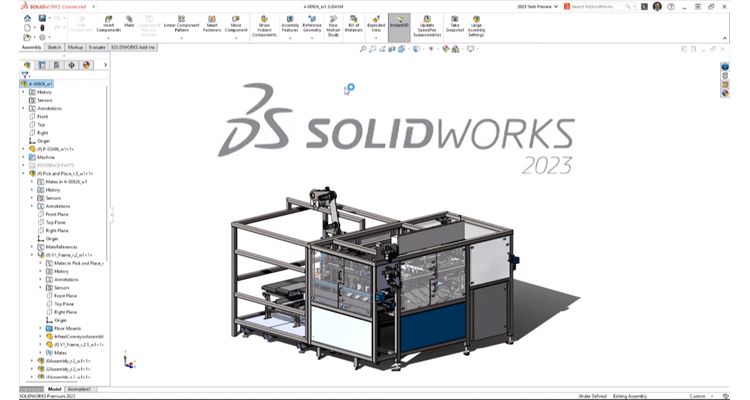Open the 2023 Tech Preview dropdown

[537, 7]
